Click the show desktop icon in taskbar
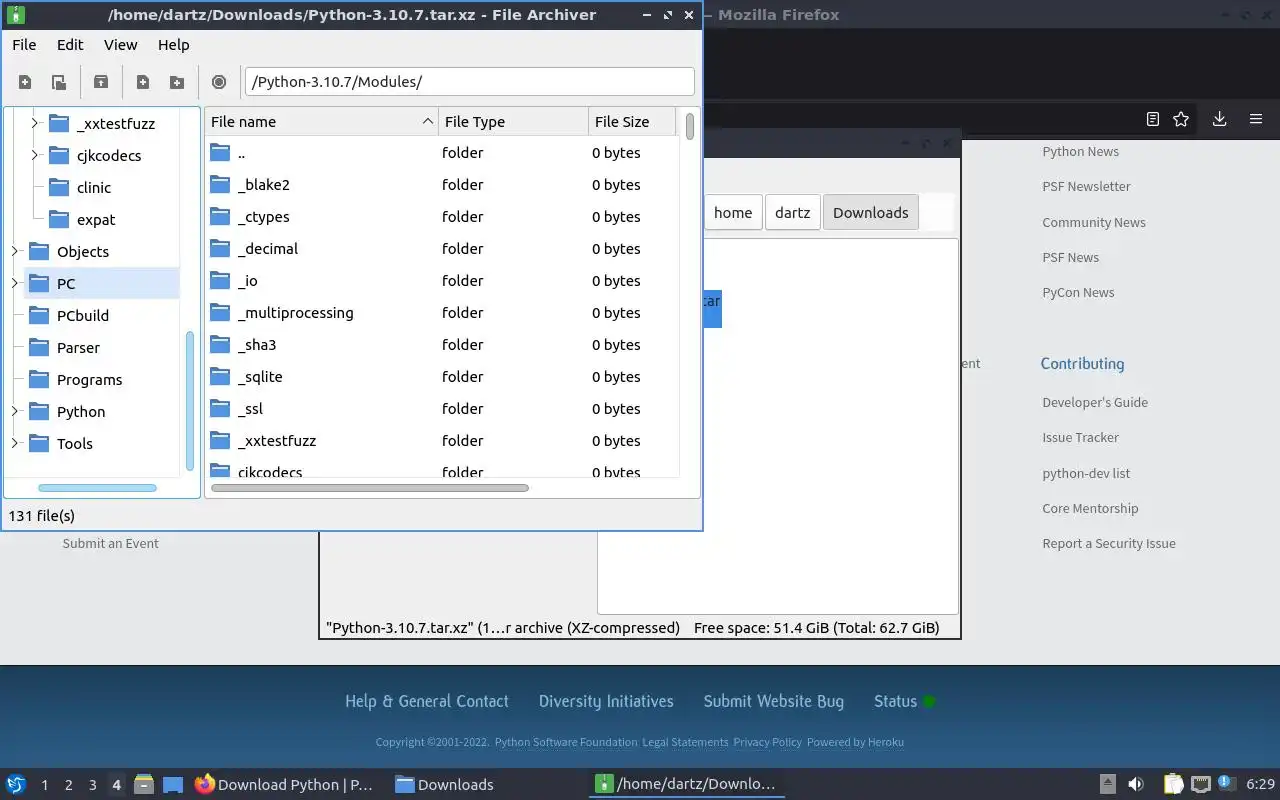1280x800 pixels. click(173, 785)
